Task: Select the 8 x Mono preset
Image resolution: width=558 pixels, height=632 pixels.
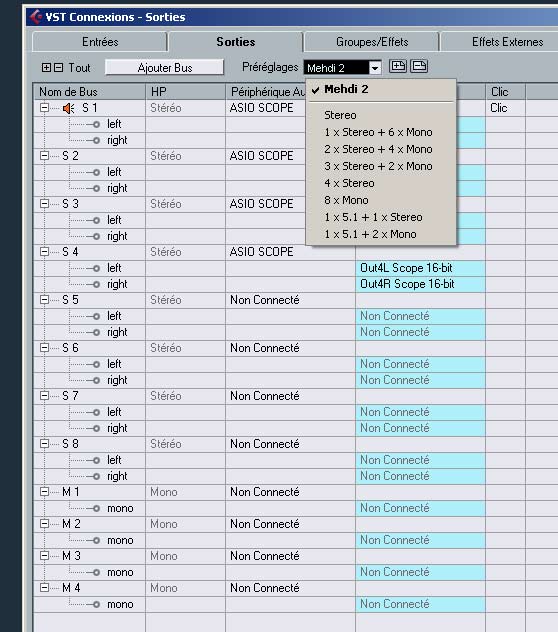Action: coord(346,200)
